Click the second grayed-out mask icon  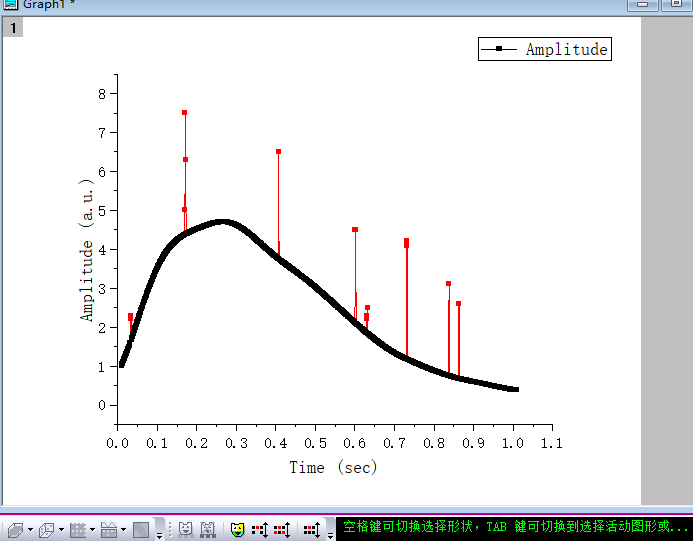208,529
